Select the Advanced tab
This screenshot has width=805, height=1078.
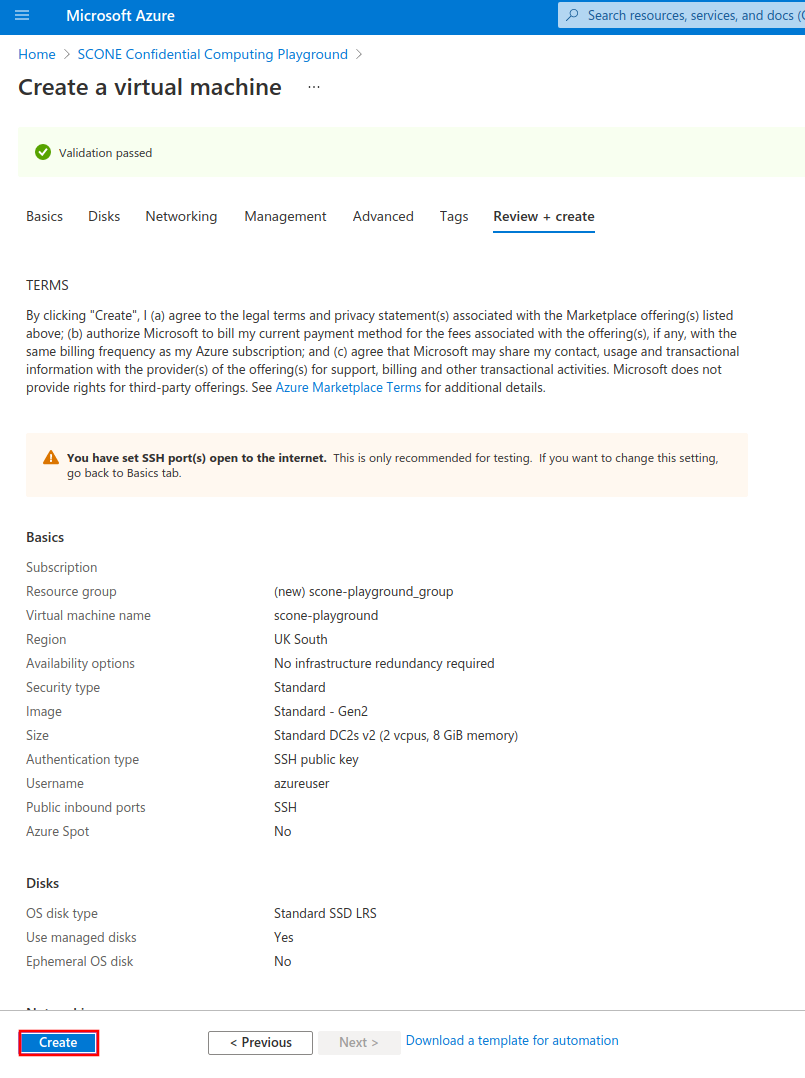tap(383, 216)
